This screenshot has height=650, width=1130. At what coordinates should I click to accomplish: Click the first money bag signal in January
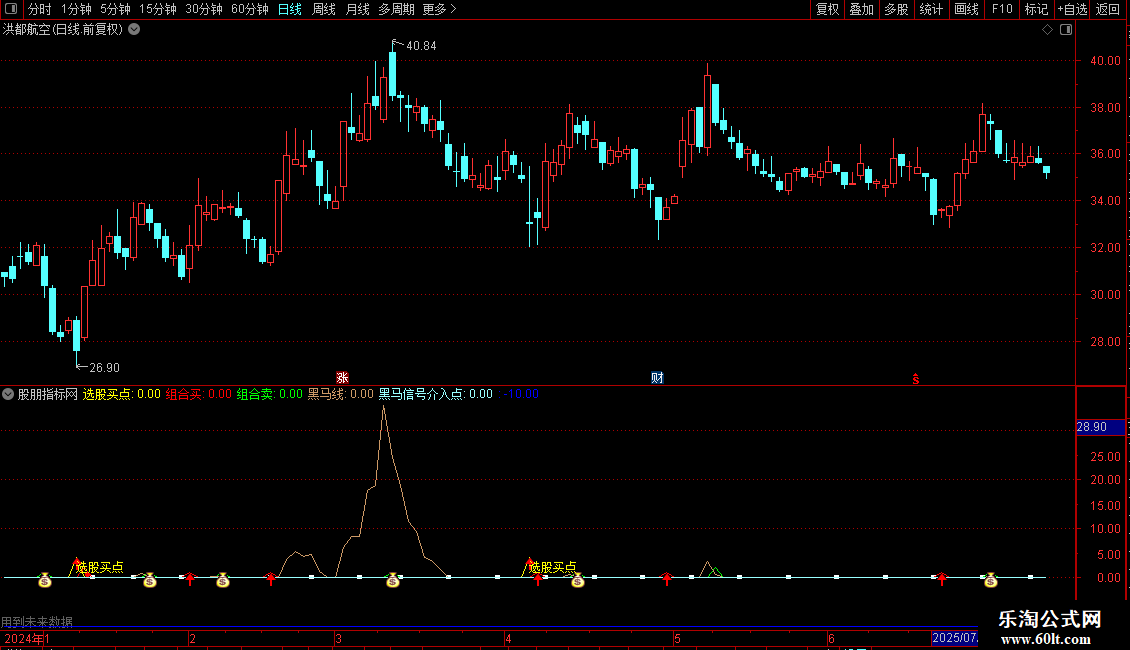pyautogui.click(x=45, y=579)
